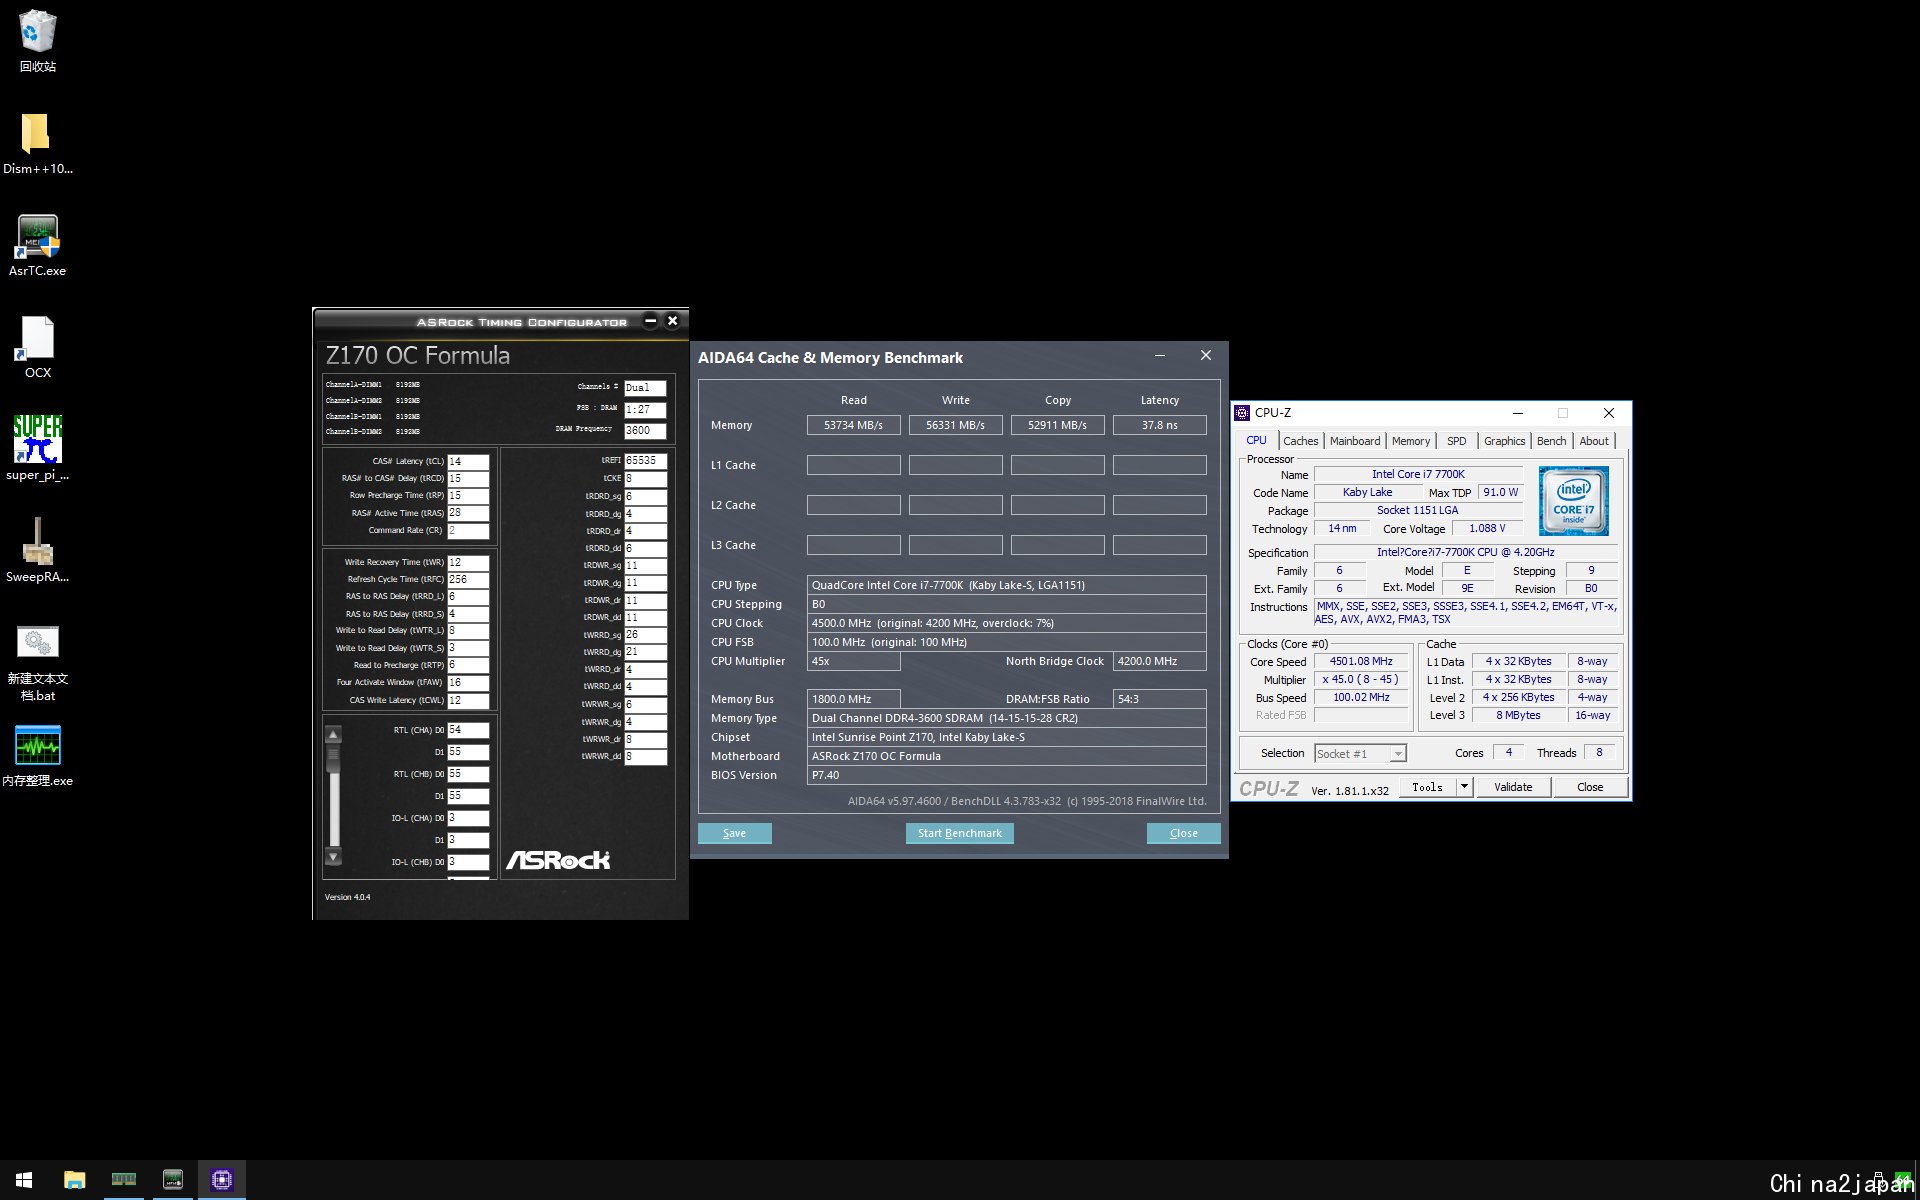This screenshot has width=1920, height=1200.
Task: Click the CAS Write Latency (tCWL) field
Action: pyautogui.click(x=468, y=701)
